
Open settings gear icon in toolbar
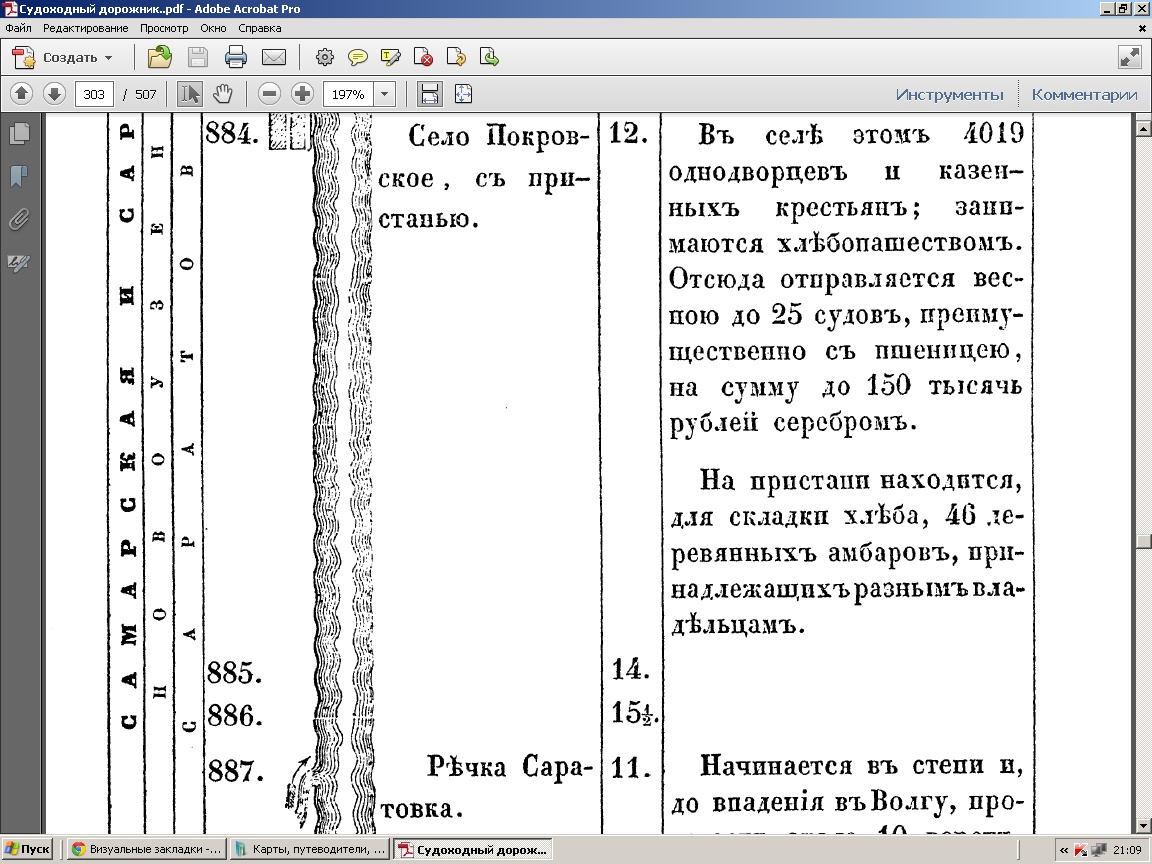(x=324, y=57)
